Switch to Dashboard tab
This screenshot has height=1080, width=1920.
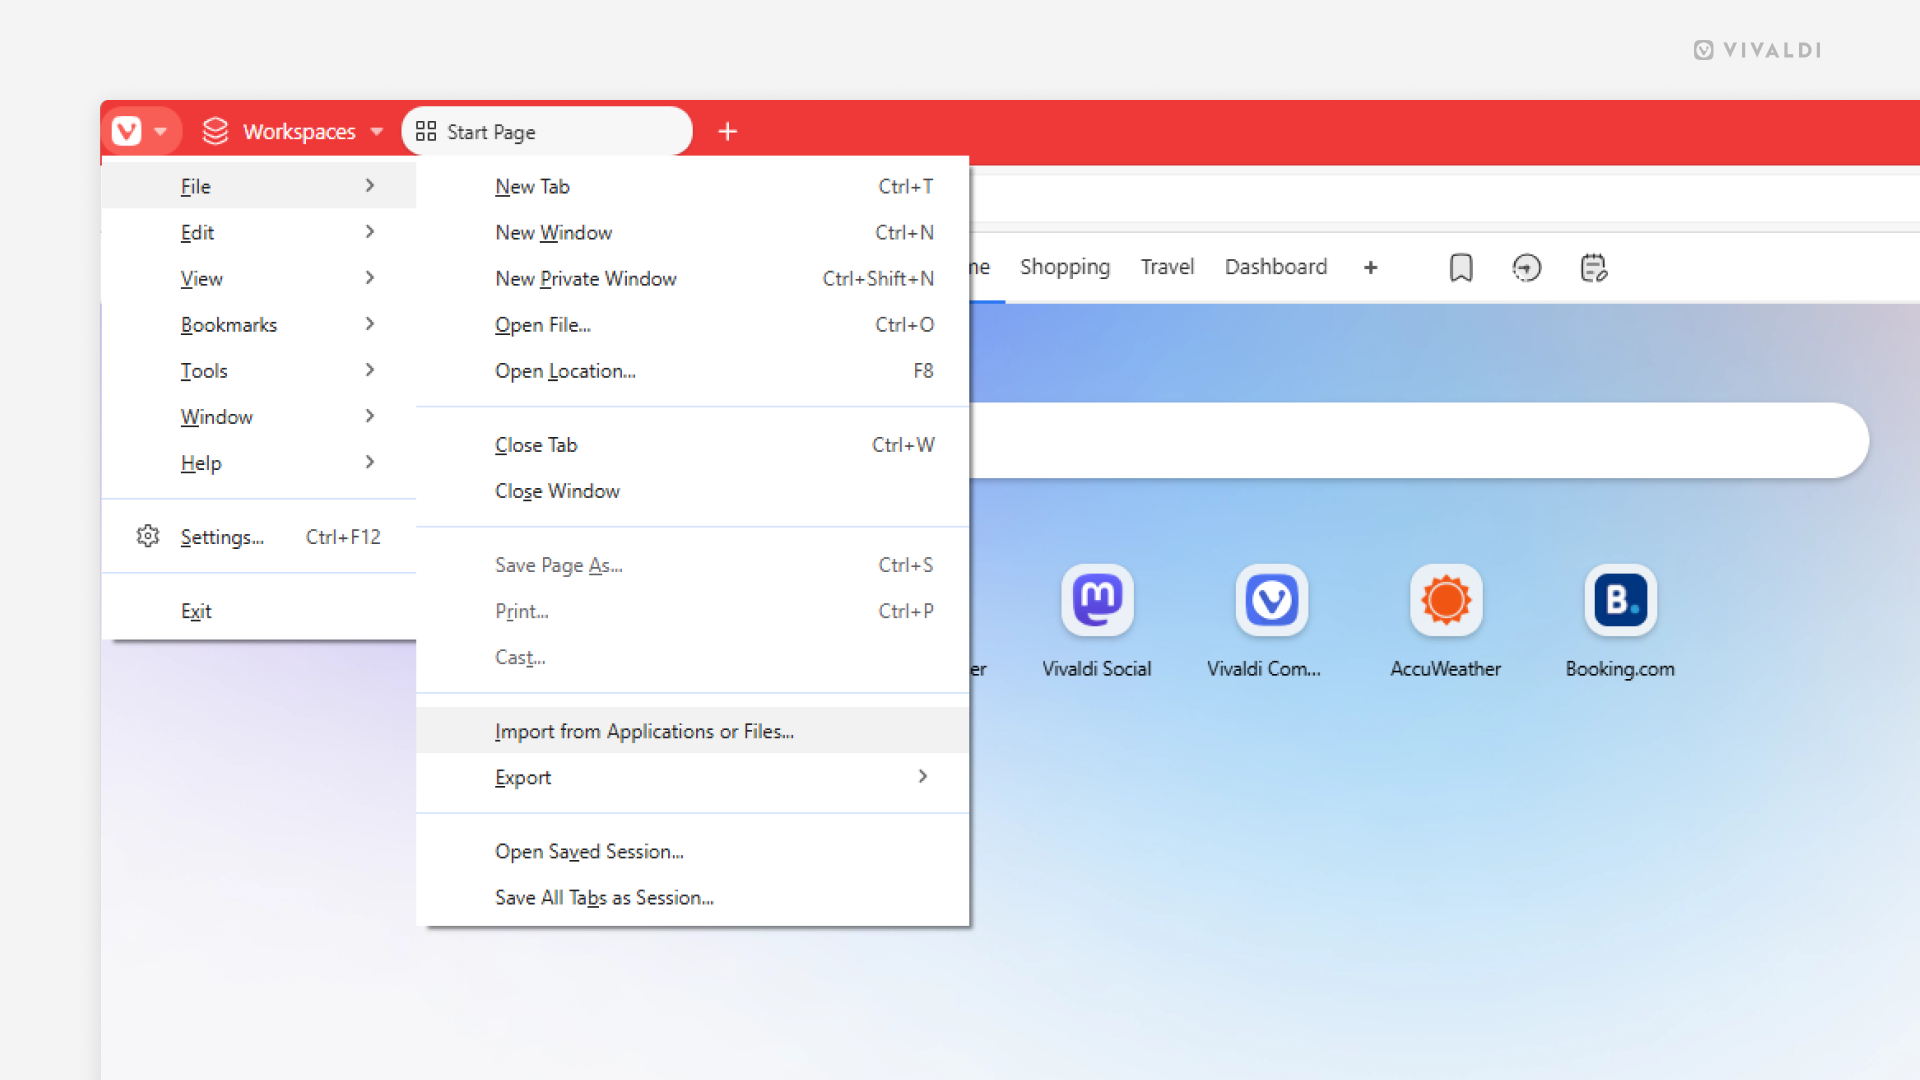(x=1276, y=267)
